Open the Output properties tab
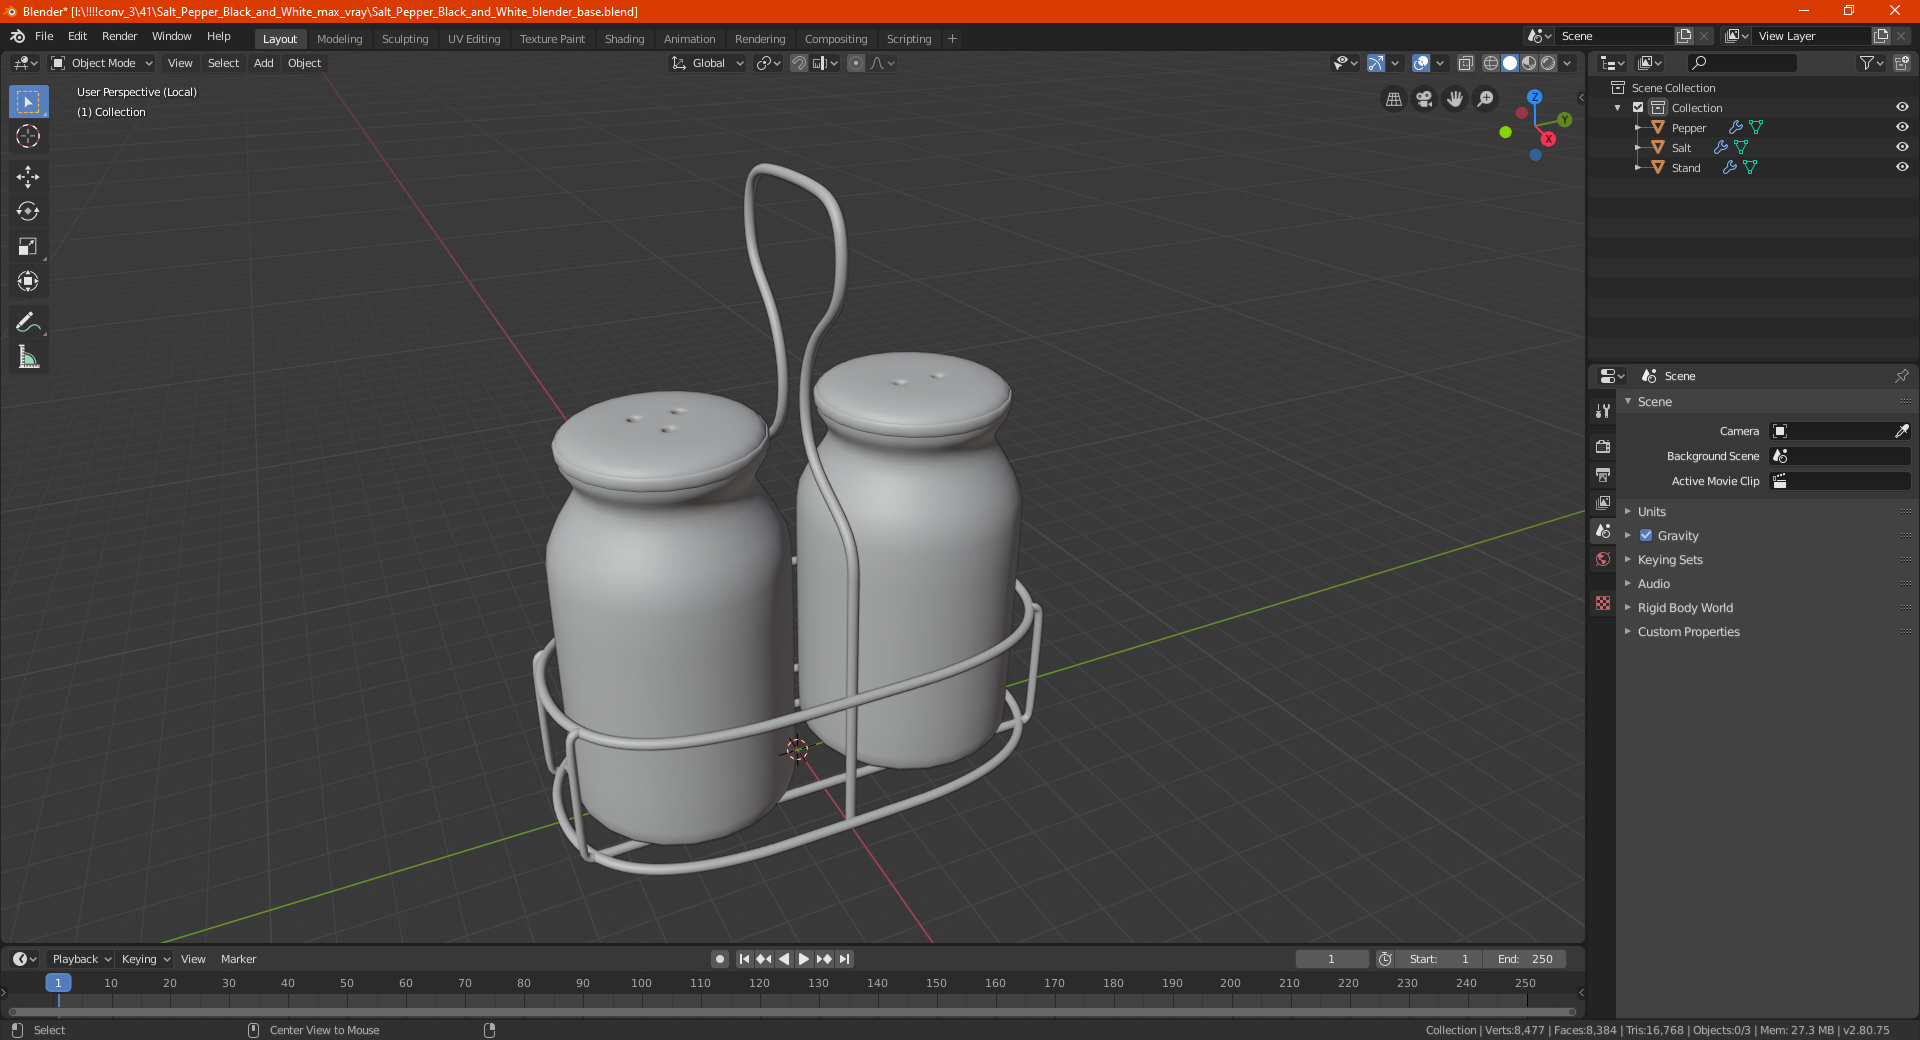Screen dimensions: 1920x1040 (x=1603, y=474)
